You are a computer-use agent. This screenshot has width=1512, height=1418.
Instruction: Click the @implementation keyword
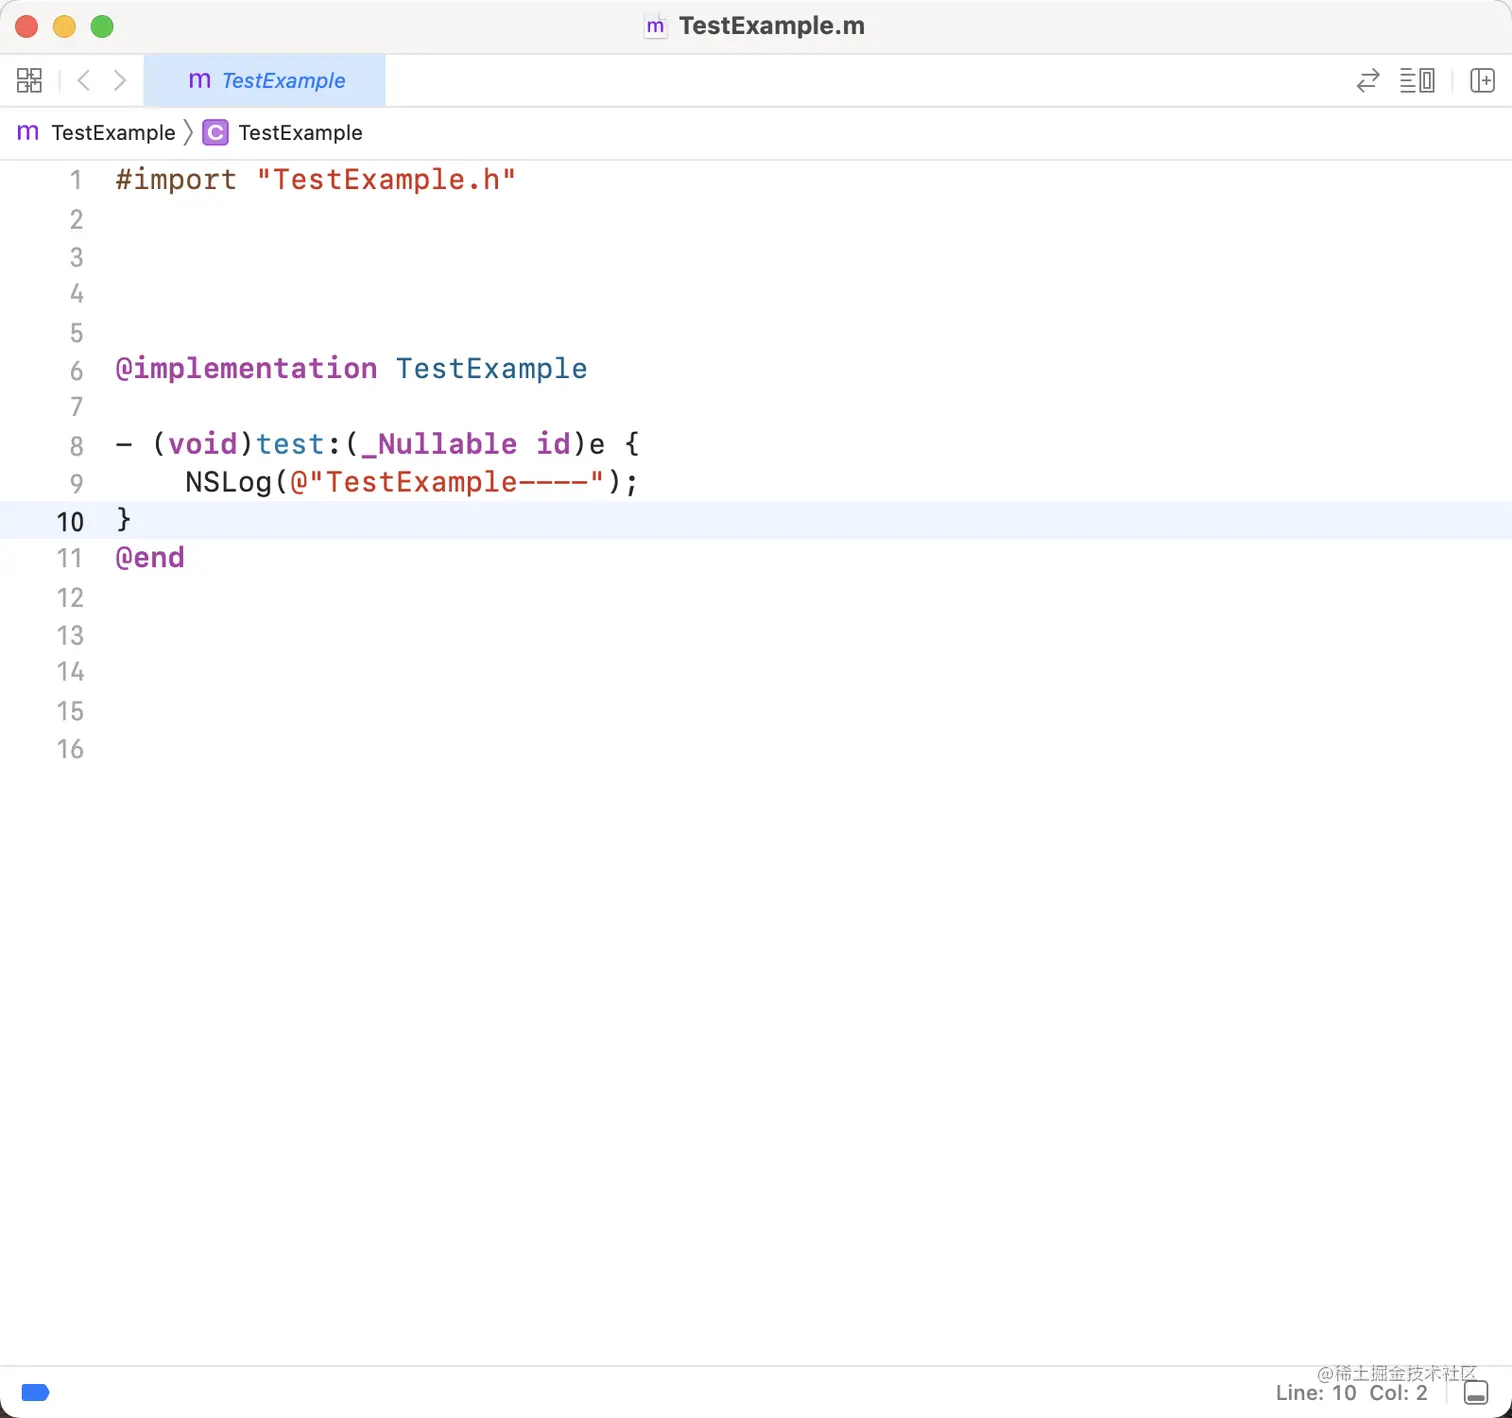tap(246, 369)
